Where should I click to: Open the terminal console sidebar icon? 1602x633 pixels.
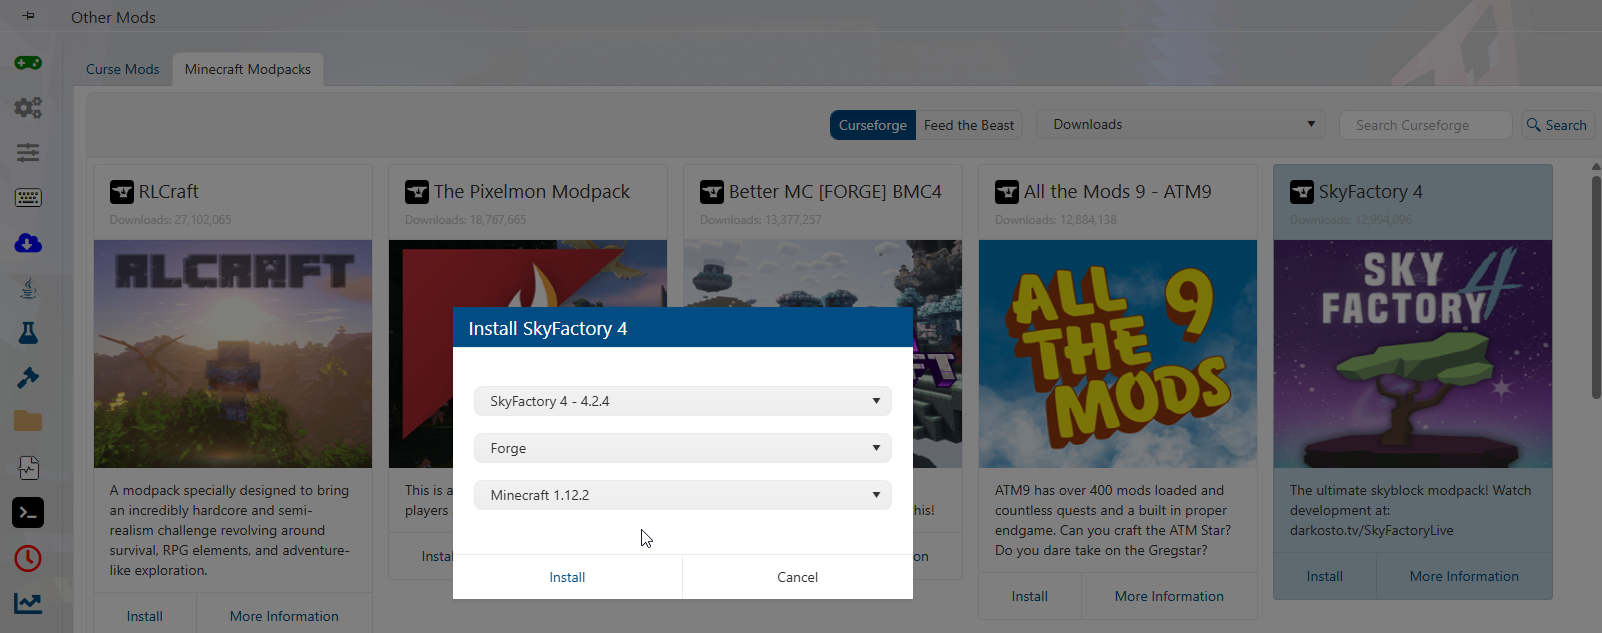(28, 513)
